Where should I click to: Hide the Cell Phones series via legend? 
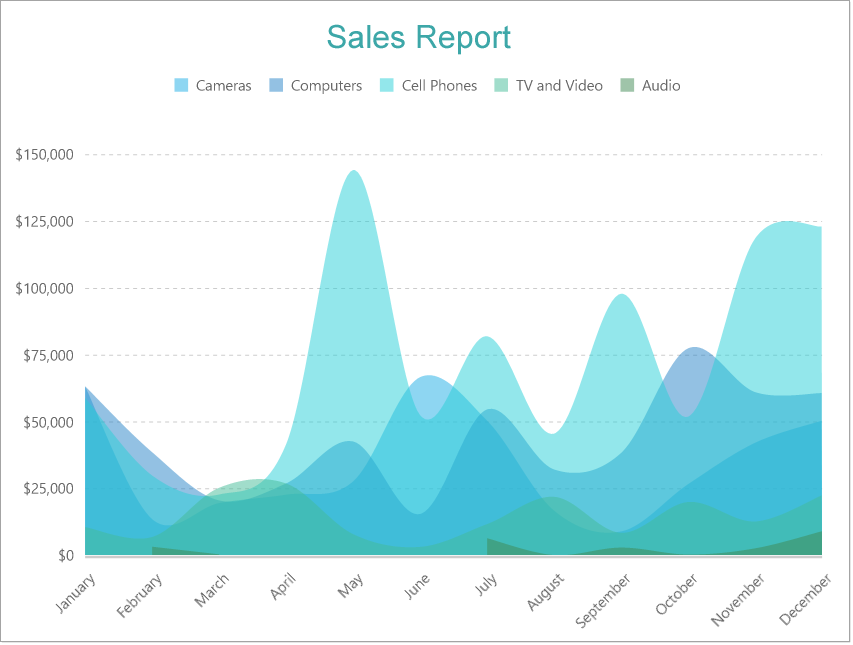(x=439, y=86)
